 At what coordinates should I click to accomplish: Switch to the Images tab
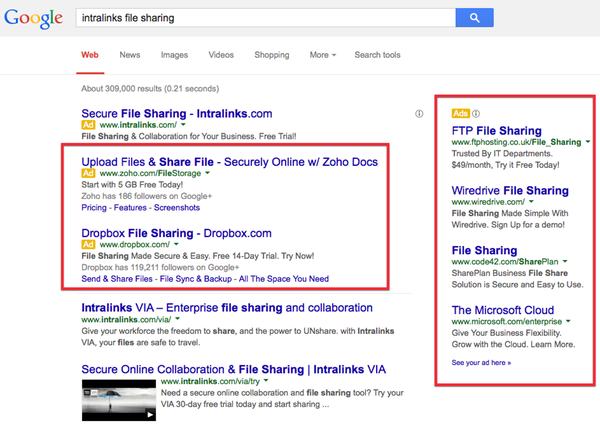click(x=174, y=55)
